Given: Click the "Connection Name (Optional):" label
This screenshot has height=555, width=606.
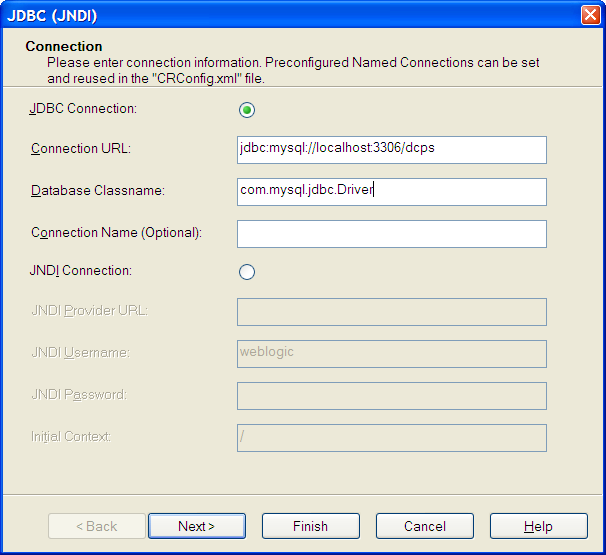Looking at the screenshot, I should tap(116, 233).
